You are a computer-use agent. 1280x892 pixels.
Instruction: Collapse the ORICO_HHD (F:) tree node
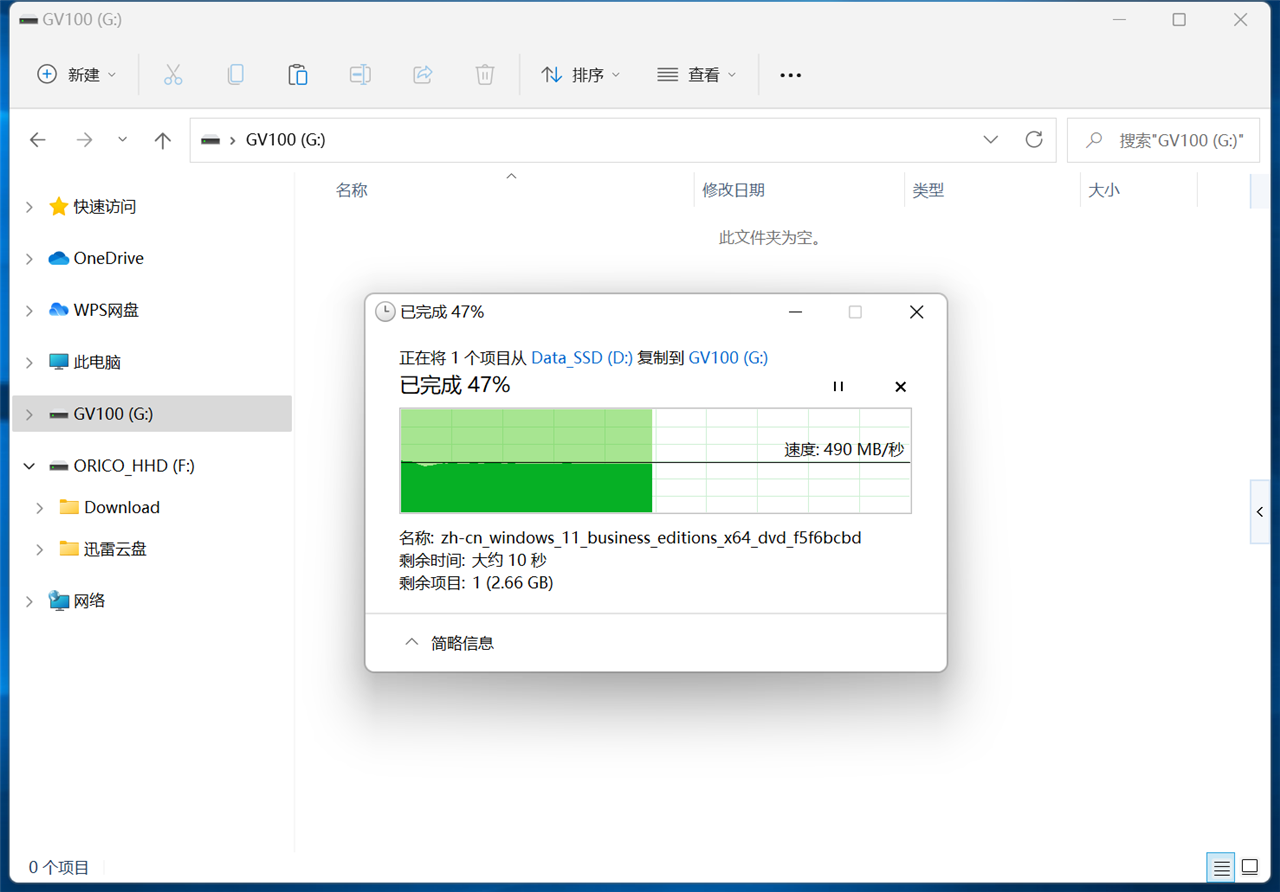pos(29,466)
